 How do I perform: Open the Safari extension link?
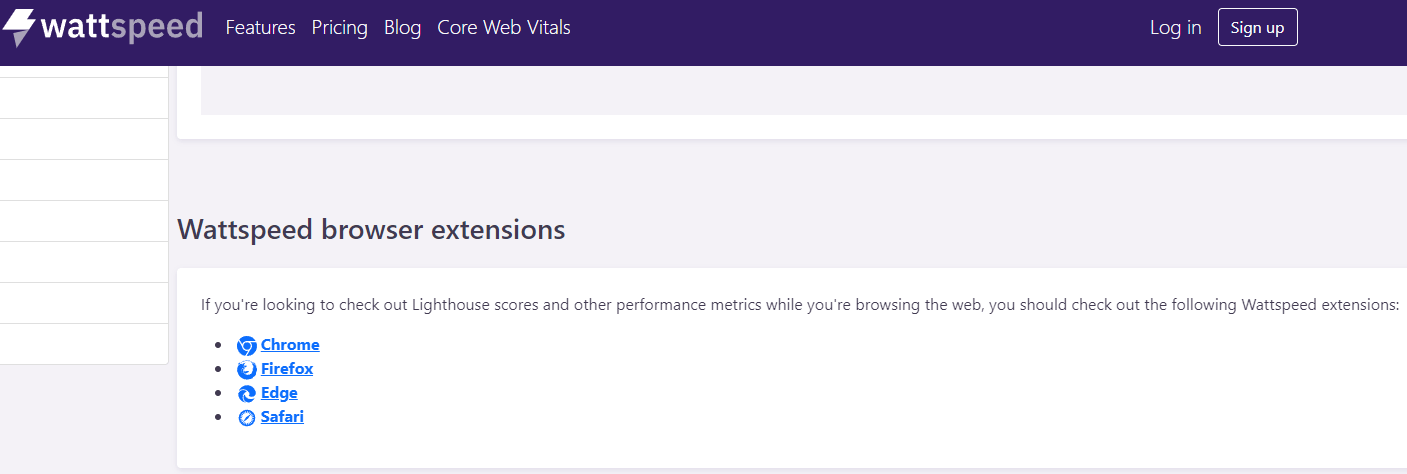click(x=282, y=417)
